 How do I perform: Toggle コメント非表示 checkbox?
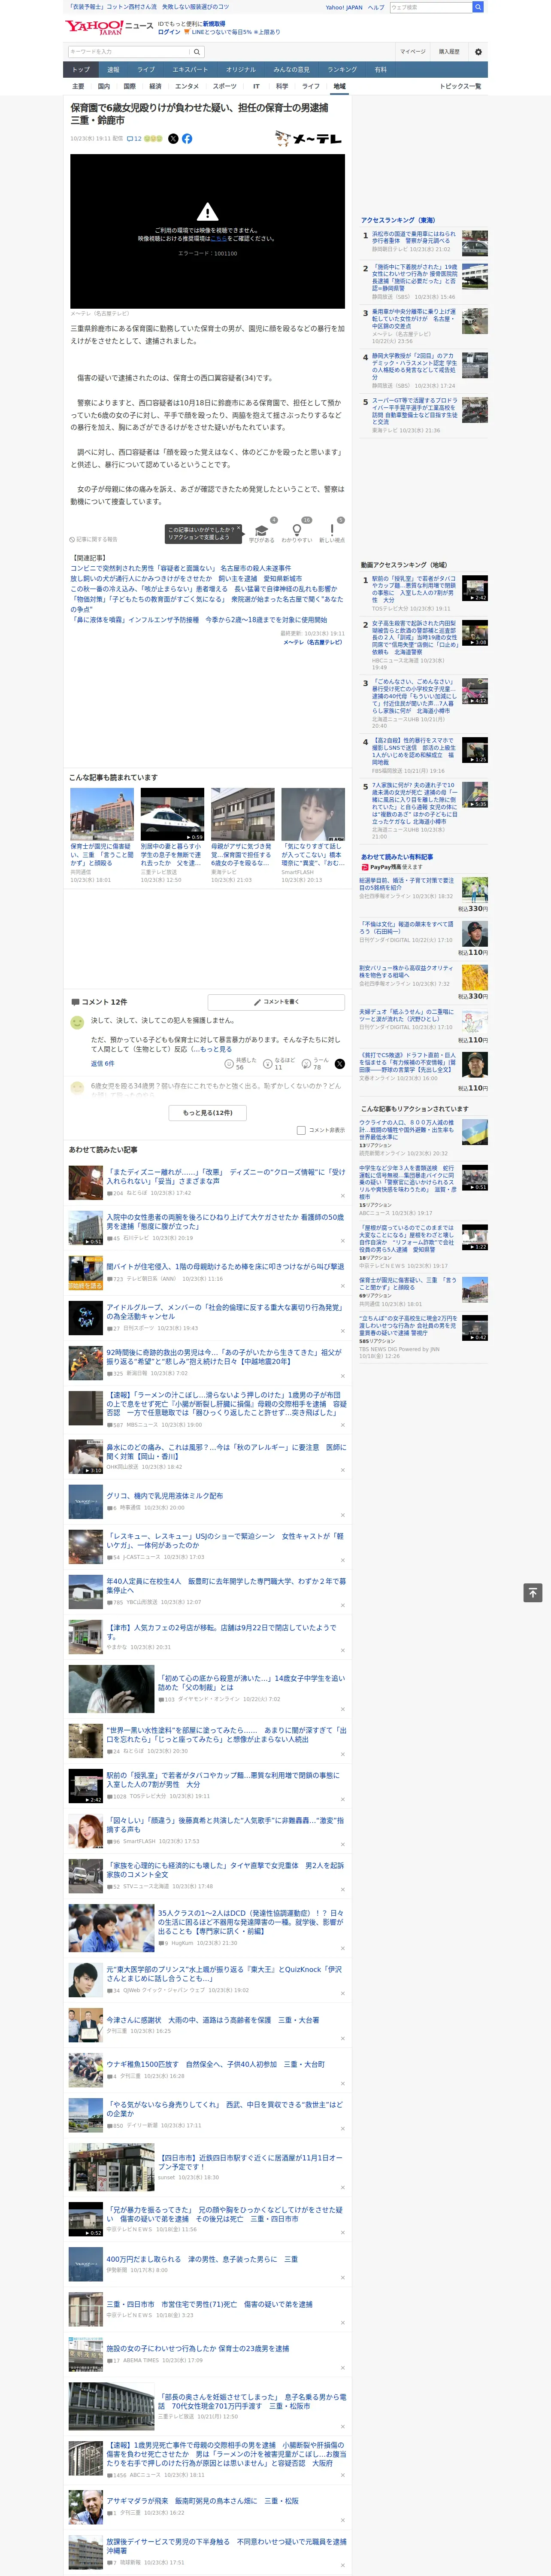click(x=301, y=1130)
